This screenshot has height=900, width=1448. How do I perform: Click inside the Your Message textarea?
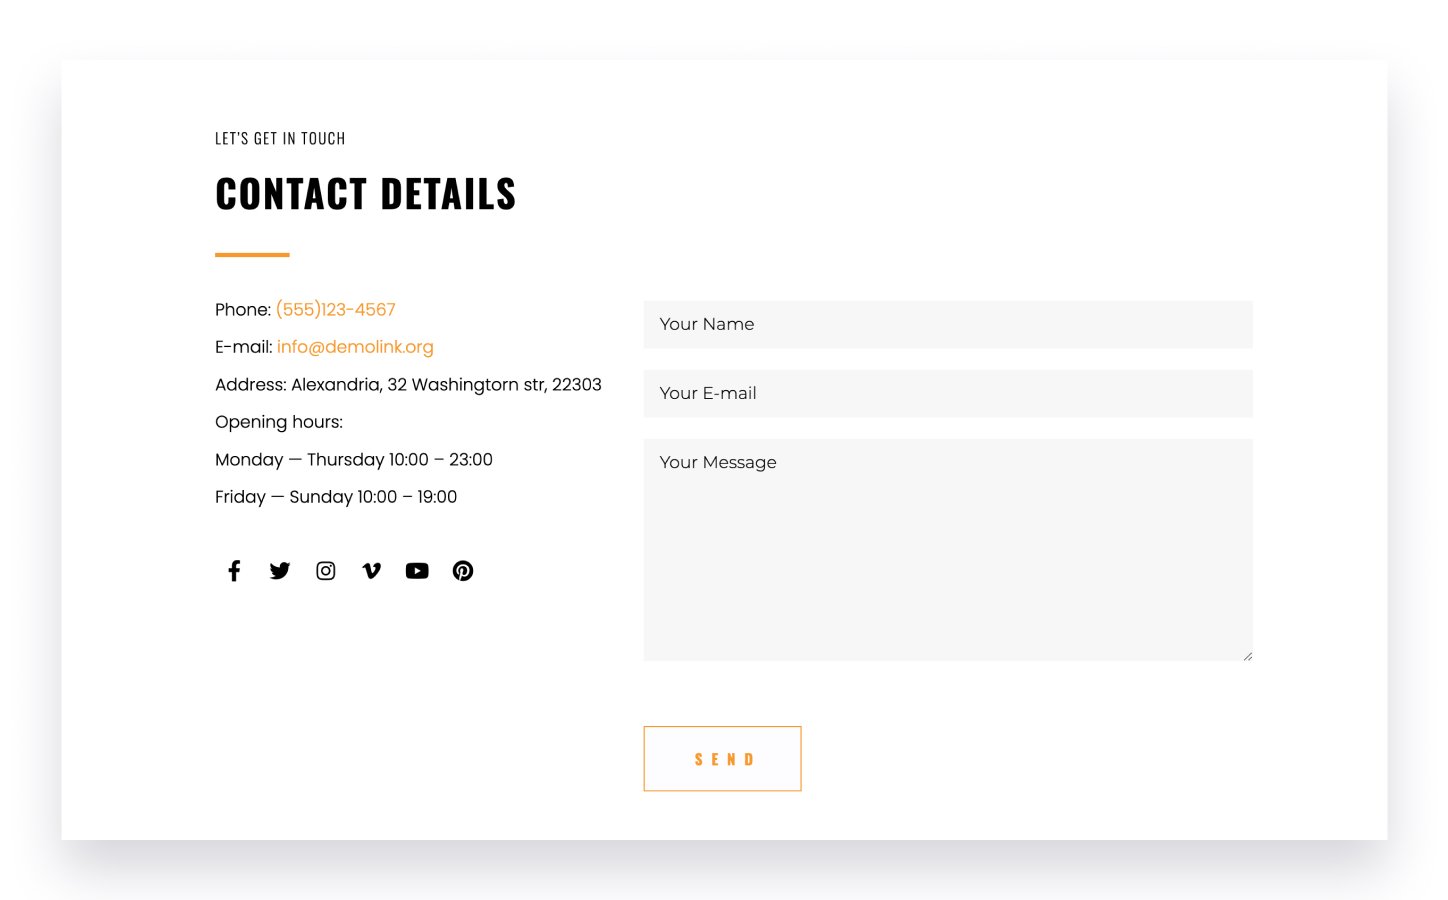tap(948, 550)
